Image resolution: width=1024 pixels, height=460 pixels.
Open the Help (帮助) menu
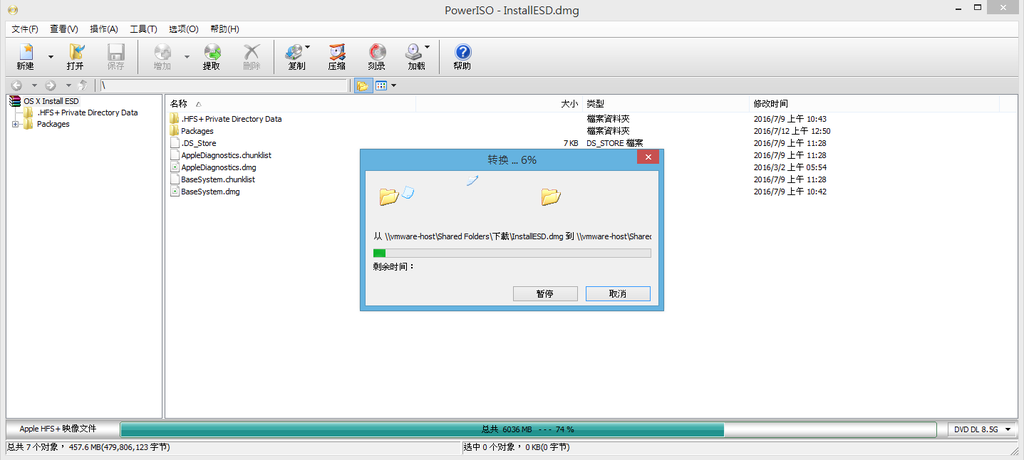coord(225,29)
